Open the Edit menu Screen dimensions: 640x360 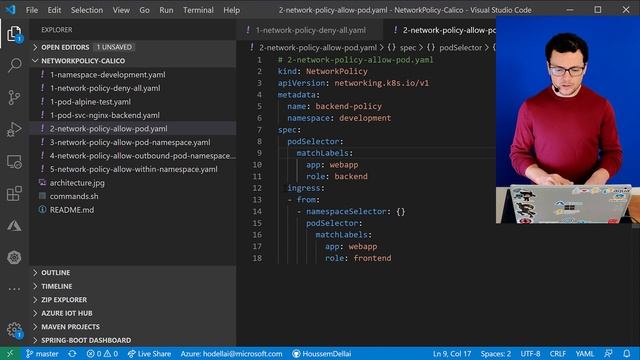[54, 10]
